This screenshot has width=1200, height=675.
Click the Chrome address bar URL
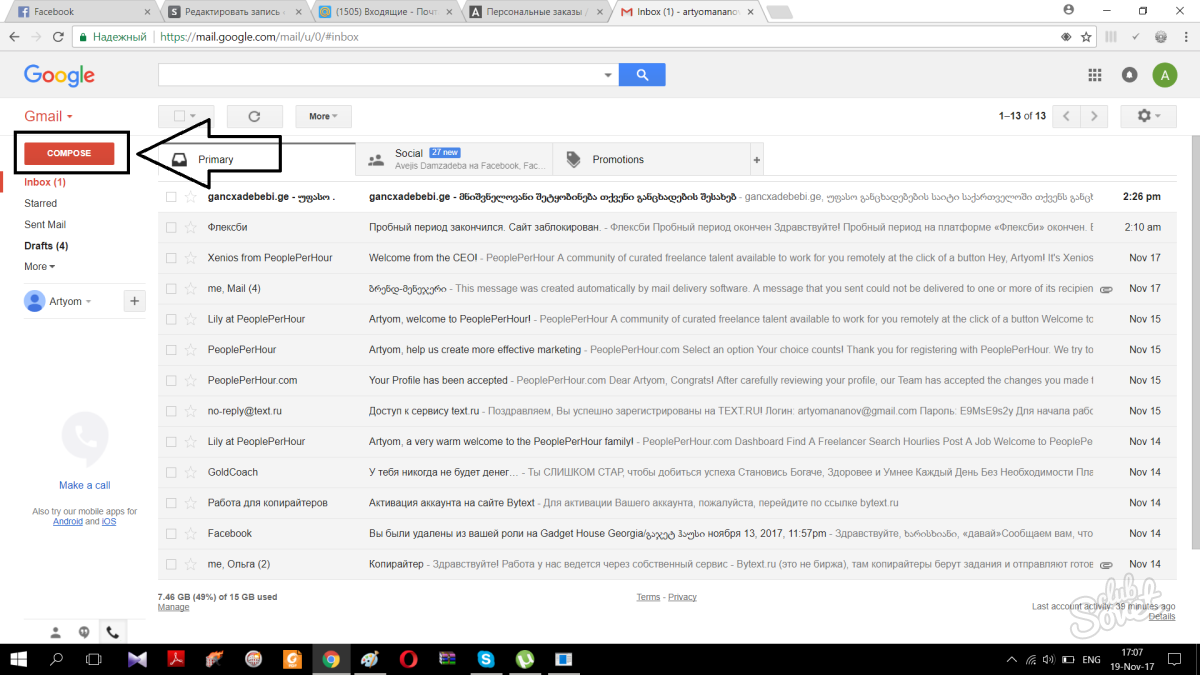tap(259, 37)
